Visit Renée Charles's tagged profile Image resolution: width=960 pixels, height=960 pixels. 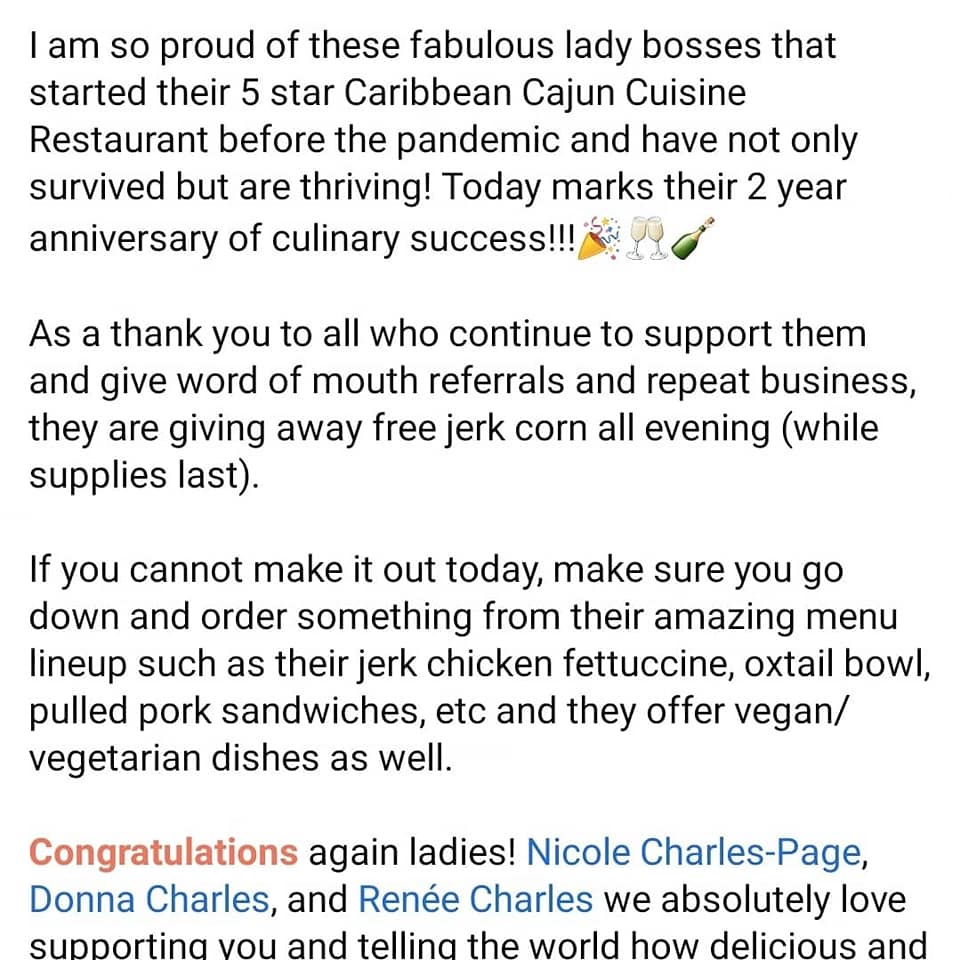(x=475, y=901)
